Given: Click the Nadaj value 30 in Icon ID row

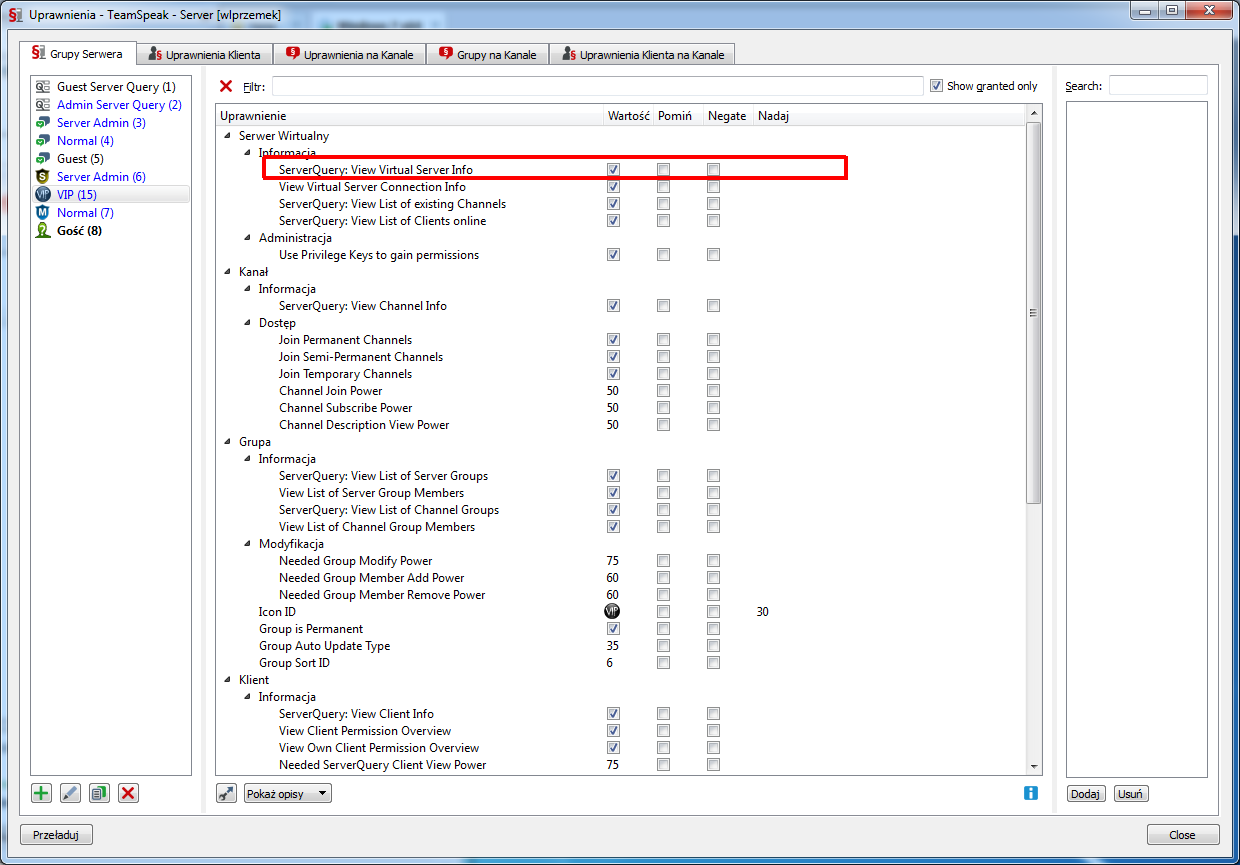Looking at the screenshot, I should [x=763, y=612].
